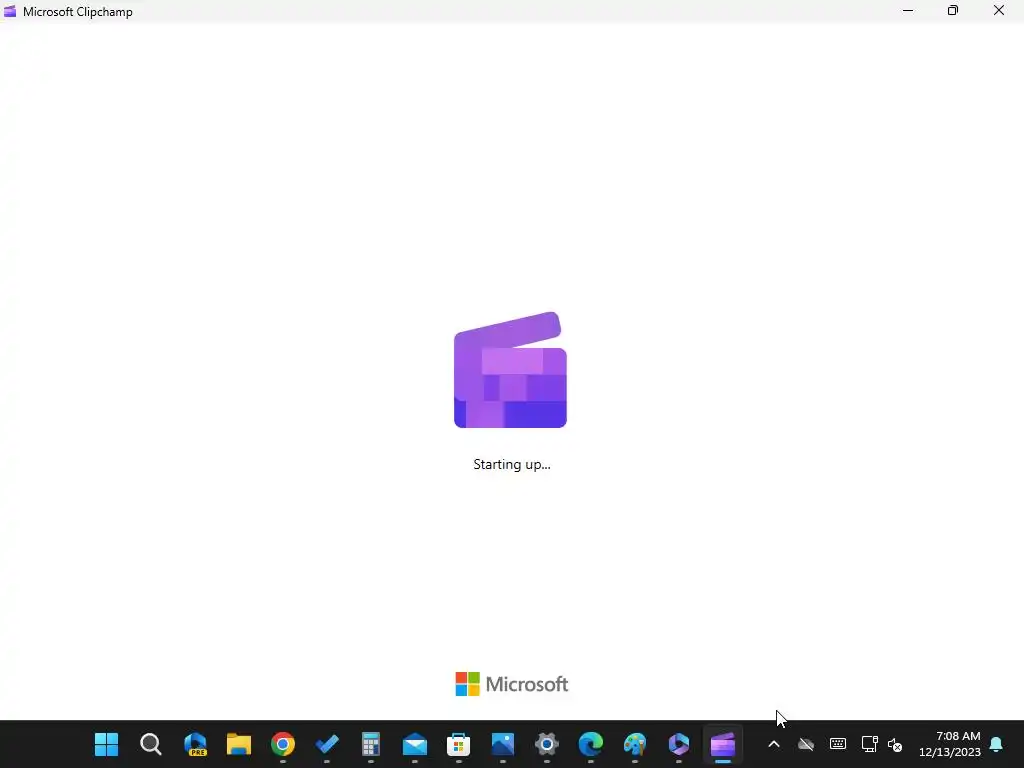Open the touch keyboard tray icon
The height and width of the screenshot is (768, 1024).
coord(838,744)
